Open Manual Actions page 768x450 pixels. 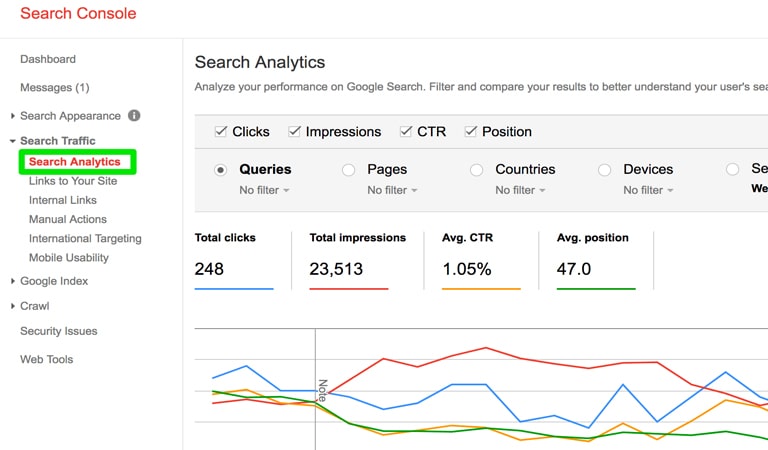(68, 219)
